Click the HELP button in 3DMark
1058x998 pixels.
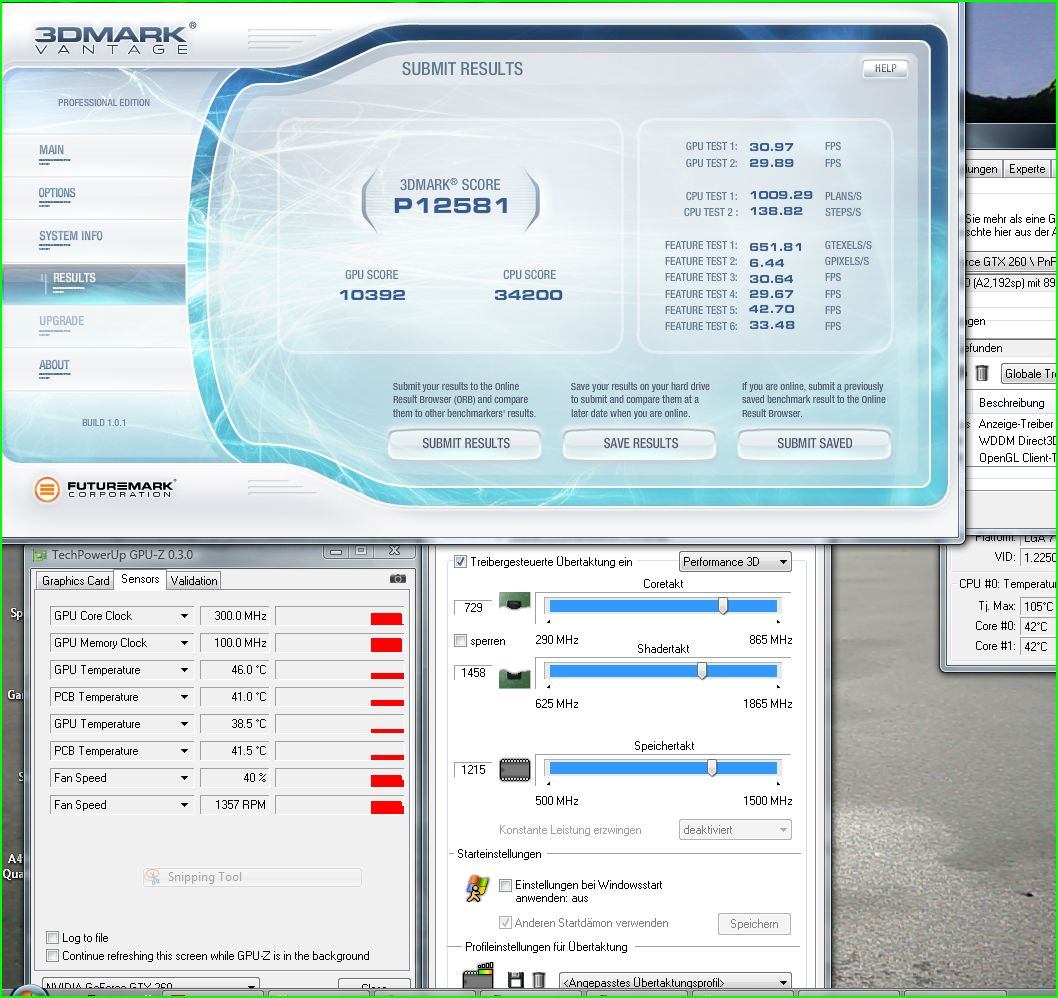pyautogui.click(x=885, y=68)
